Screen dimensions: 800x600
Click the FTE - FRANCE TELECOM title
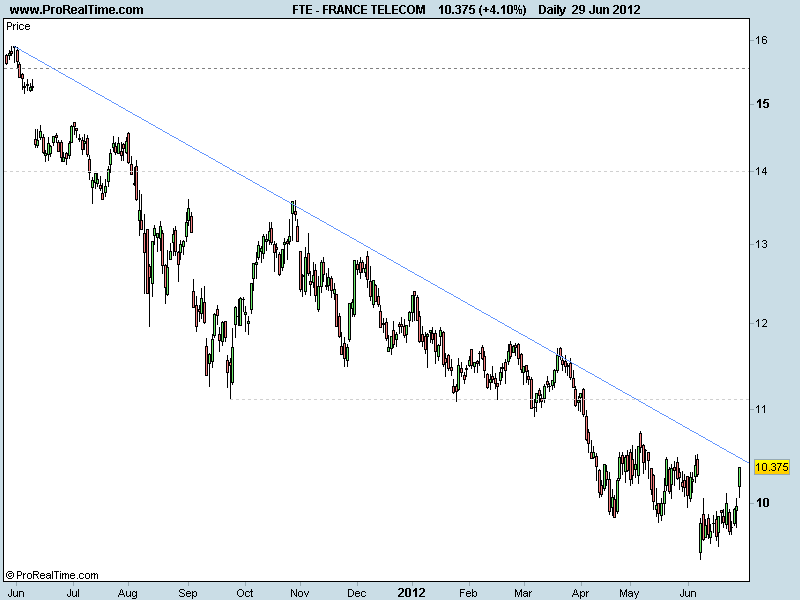point(359,10)
